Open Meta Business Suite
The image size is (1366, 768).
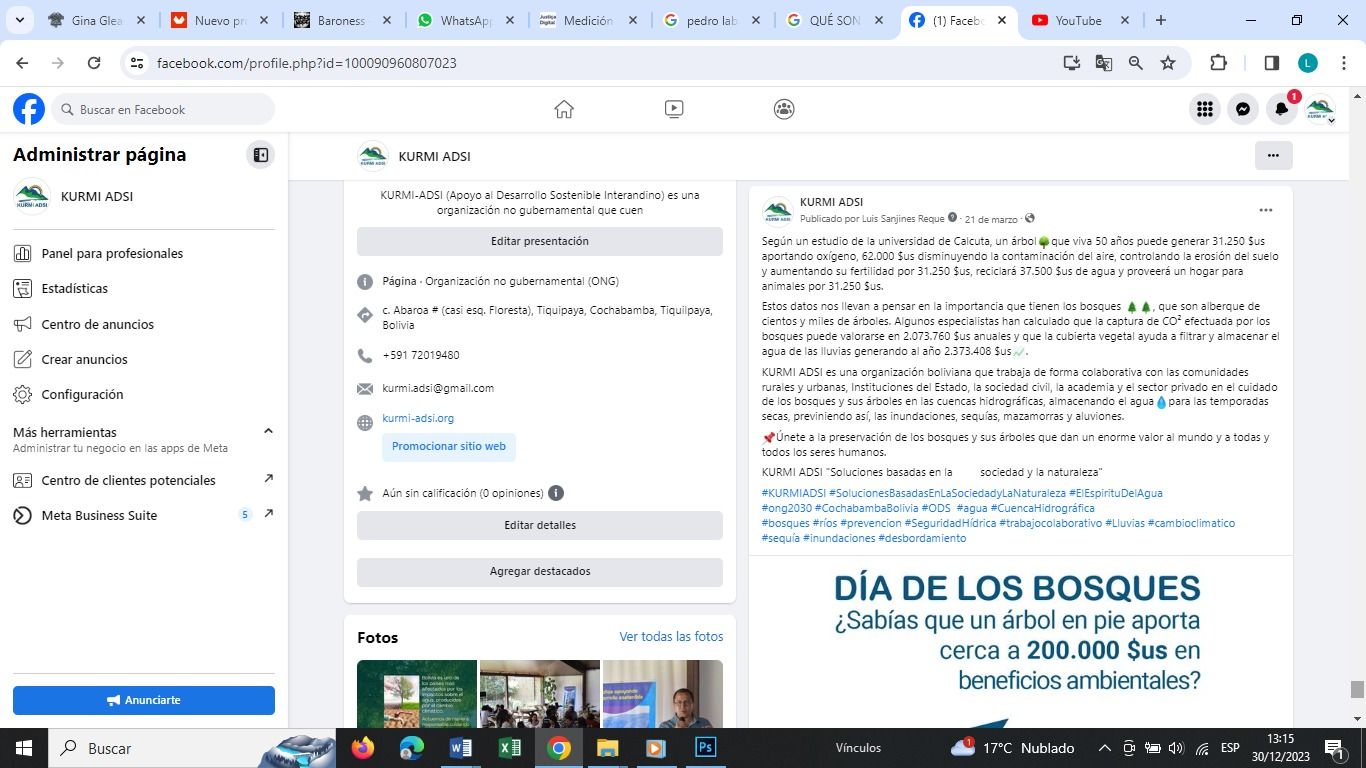pos(144,515)
